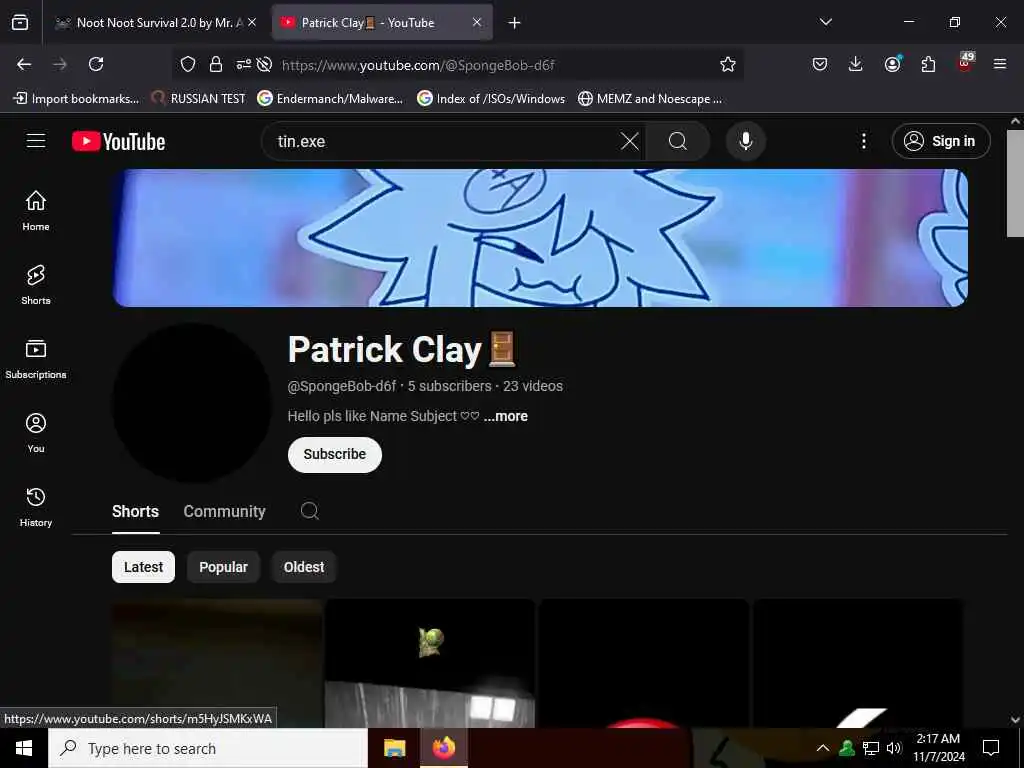
Task: Reload the current page
Action: tap(96, 64)
